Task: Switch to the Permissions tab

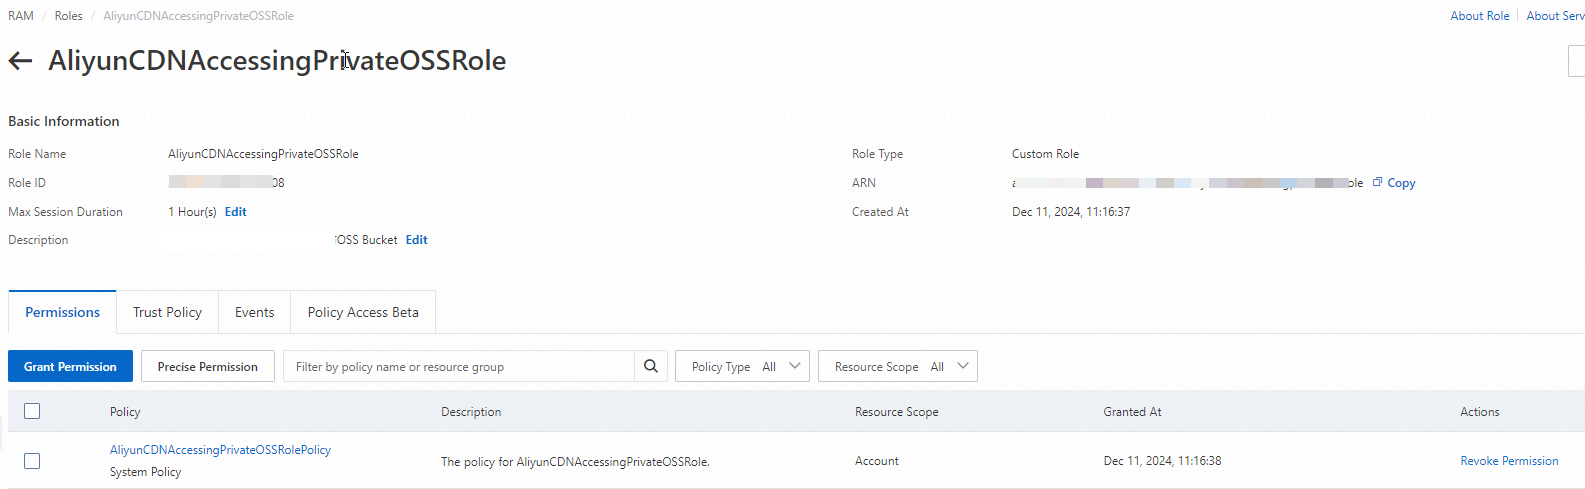Action: coord(62,312)
